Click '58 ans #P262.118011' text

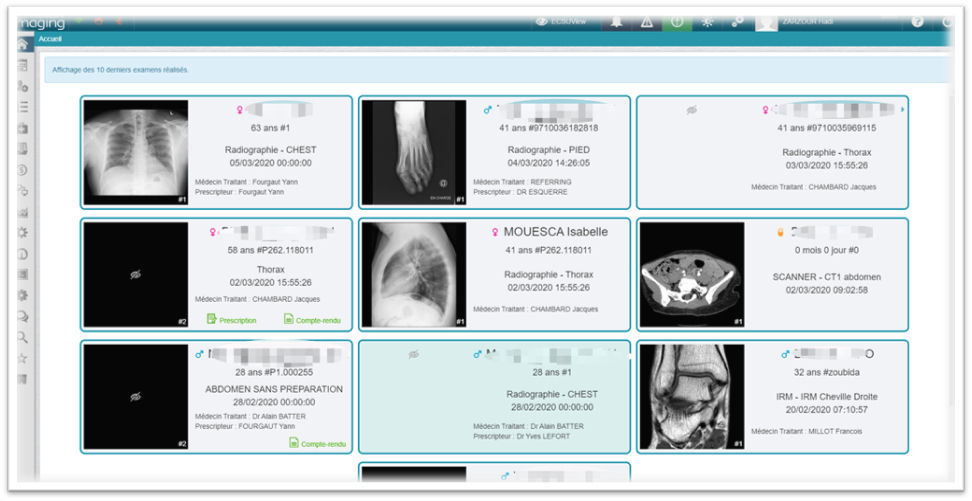[x=271, y=250]
